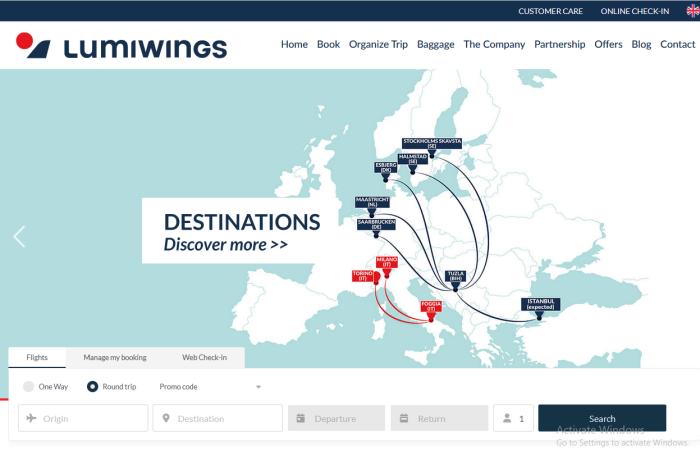Click the passenger person icon
This screenshot has height=467, width=700.
507,418
